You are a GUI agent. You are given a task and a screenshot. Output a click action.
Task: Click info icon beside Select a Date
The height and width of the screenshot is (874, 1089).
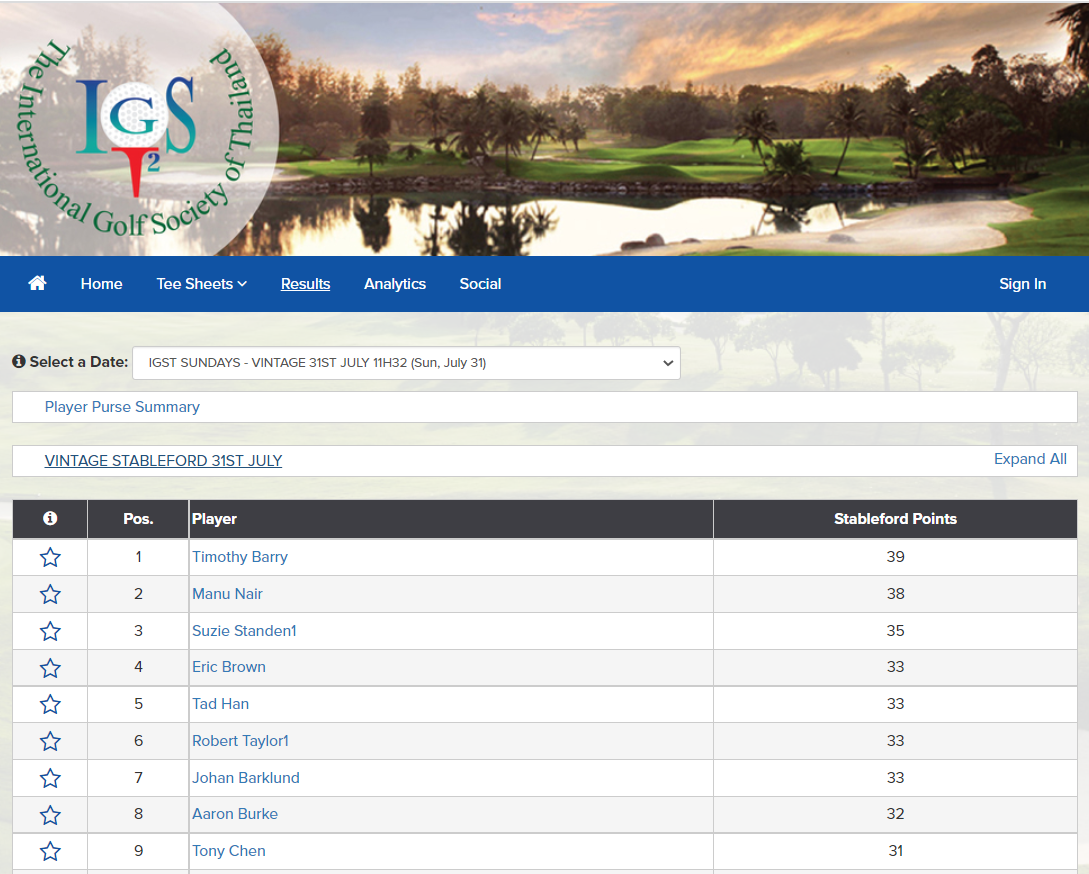click(19, 361)
